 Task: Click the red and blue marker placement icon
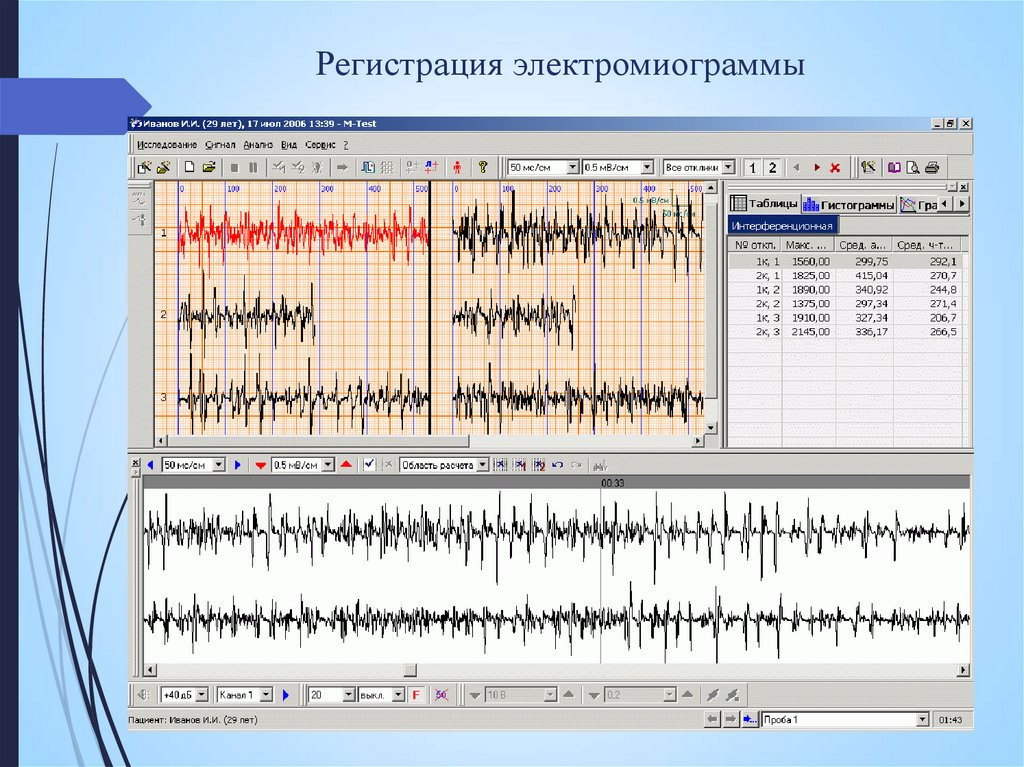(x=431, y=167)
